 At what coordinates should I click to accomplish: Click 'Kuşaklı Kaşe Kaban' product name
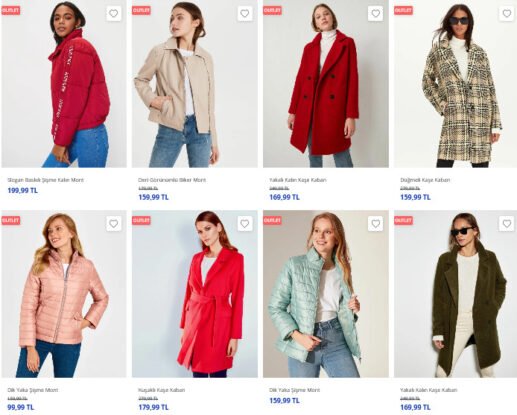pyautogui.click(x=161, y=390)
